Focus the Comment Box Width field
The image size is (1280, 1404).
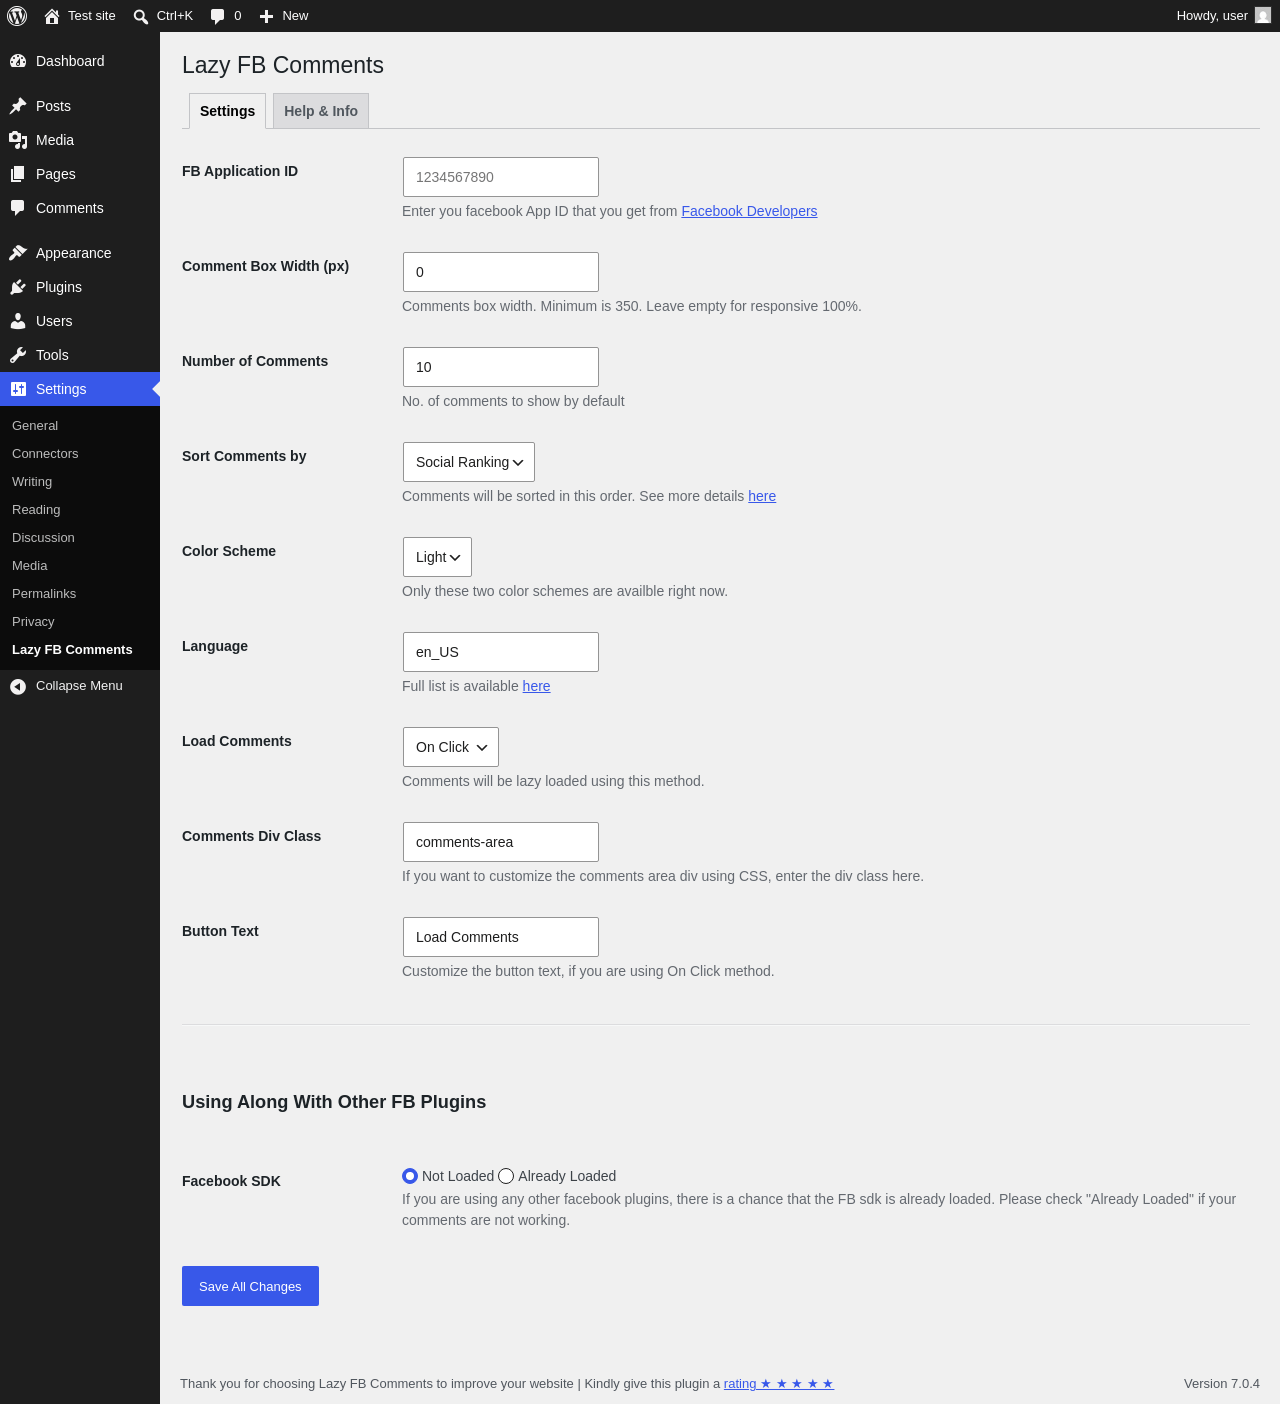click(501, 272)
